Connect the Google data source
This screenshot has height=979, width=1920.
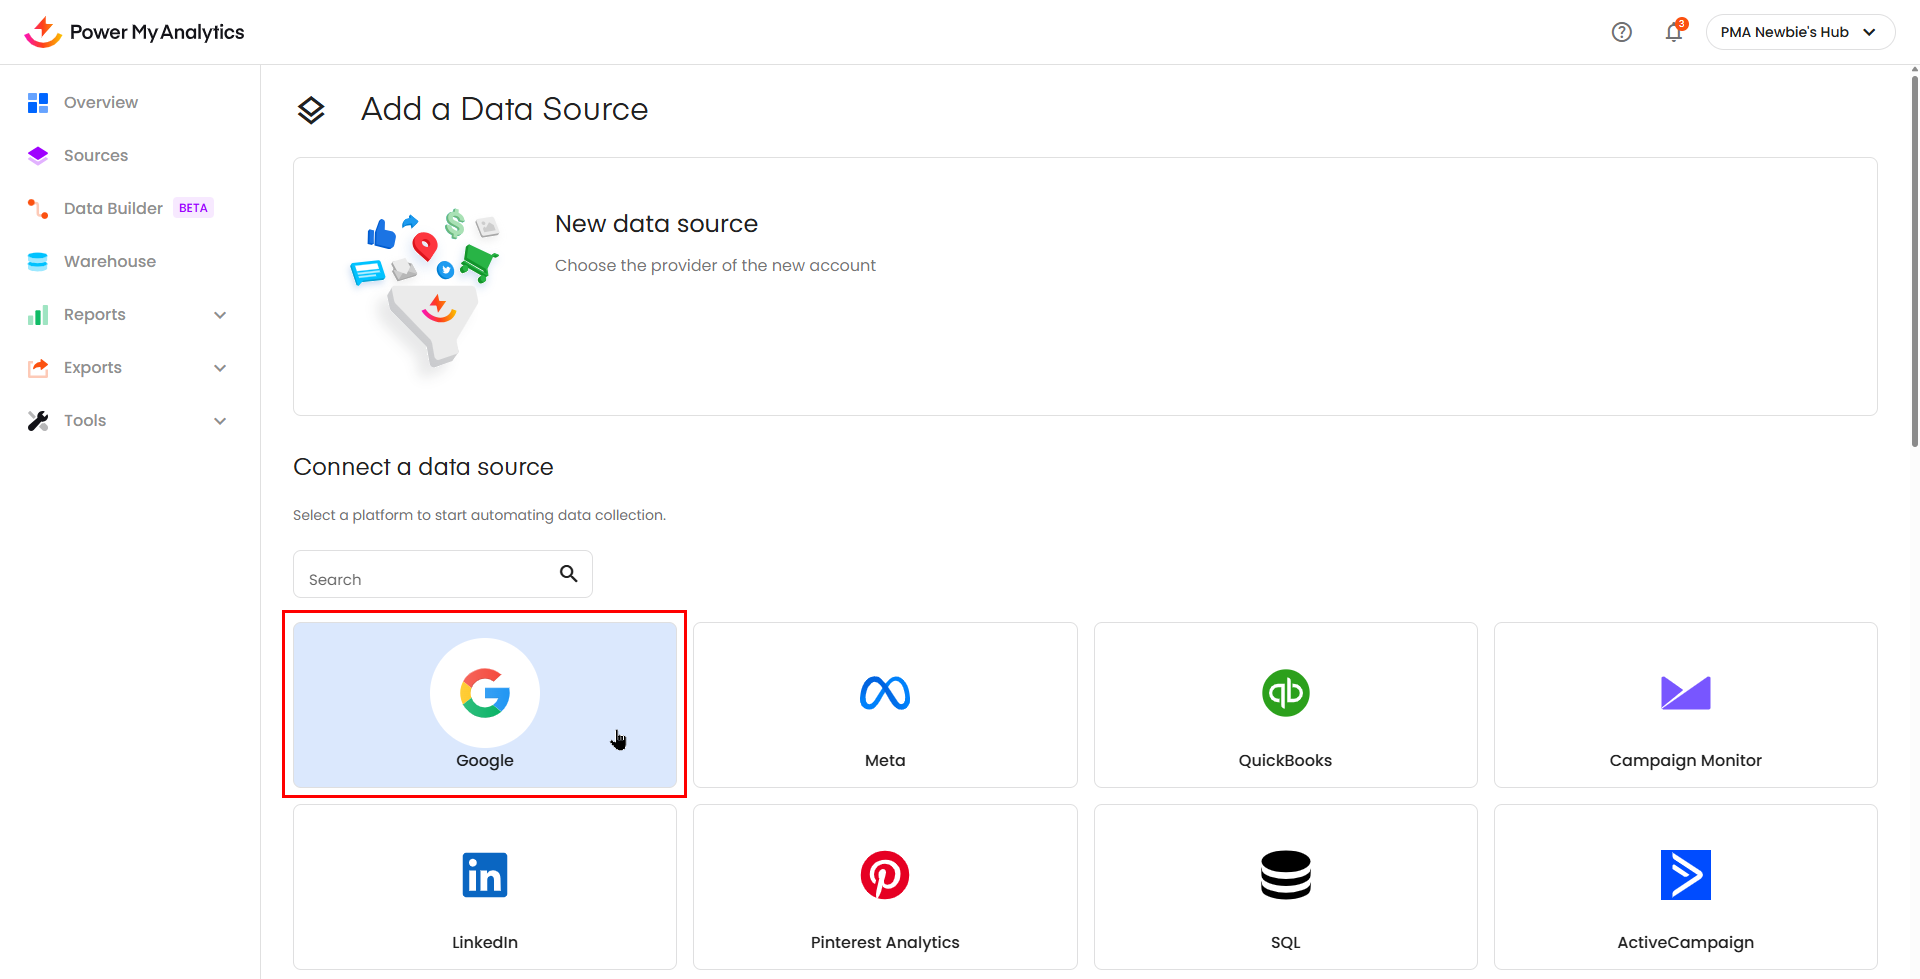484,705
